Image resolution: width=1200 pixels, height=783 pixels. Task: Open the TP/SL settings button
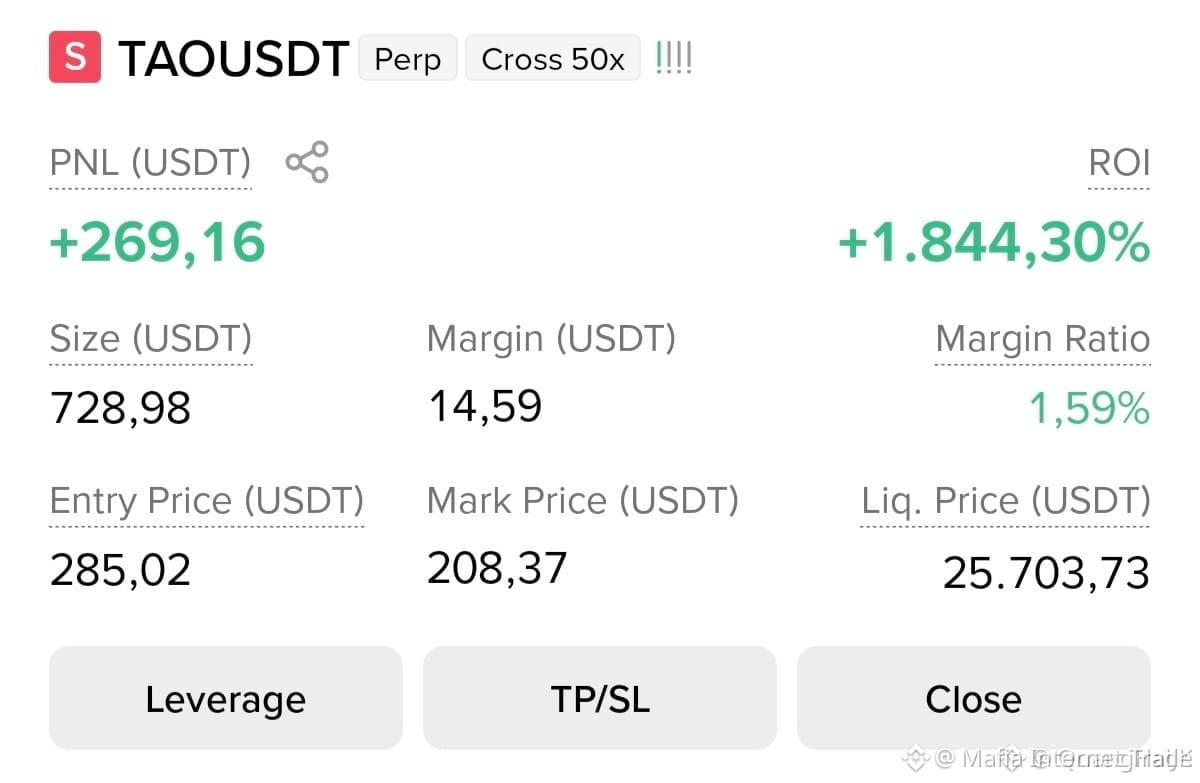[x=600, y=698]
